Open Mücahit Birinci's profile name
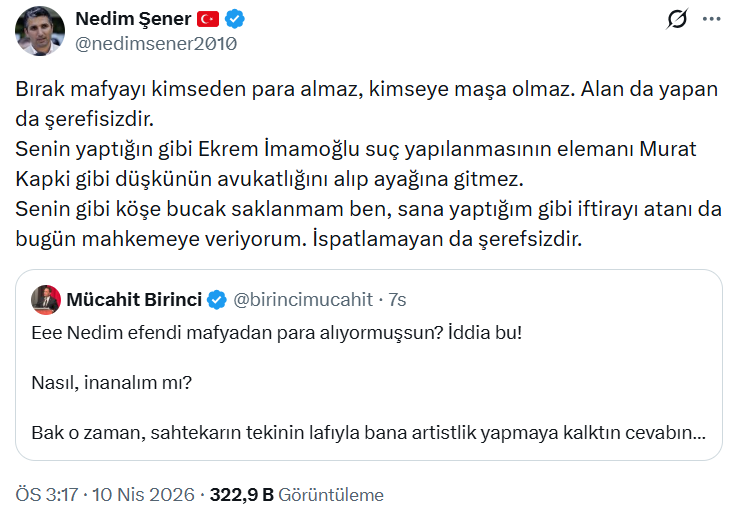This screenshot has width=732, height=517. click(x=134, y=298)
